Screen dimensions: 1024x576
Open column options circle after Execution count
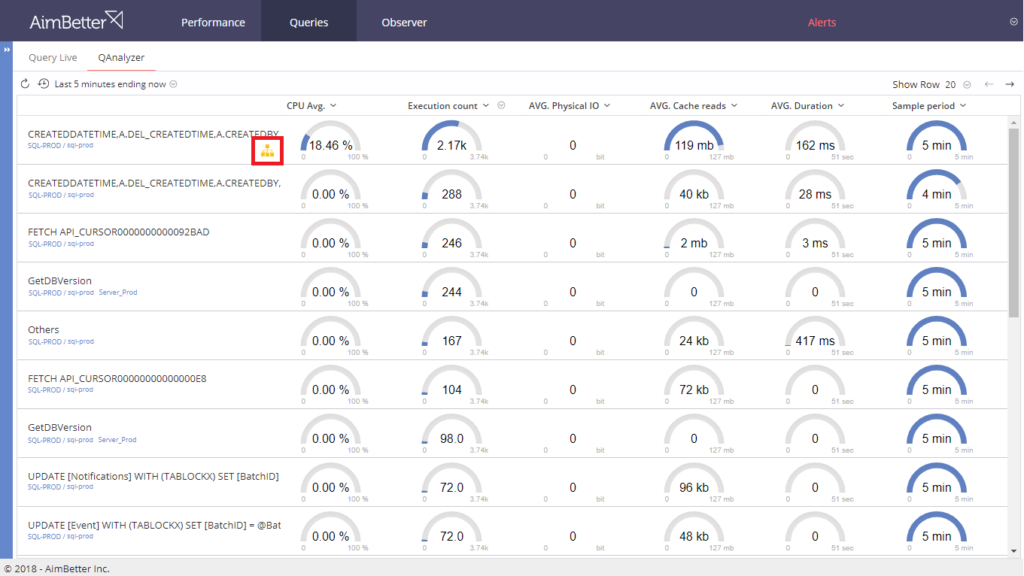pos(502,106)
